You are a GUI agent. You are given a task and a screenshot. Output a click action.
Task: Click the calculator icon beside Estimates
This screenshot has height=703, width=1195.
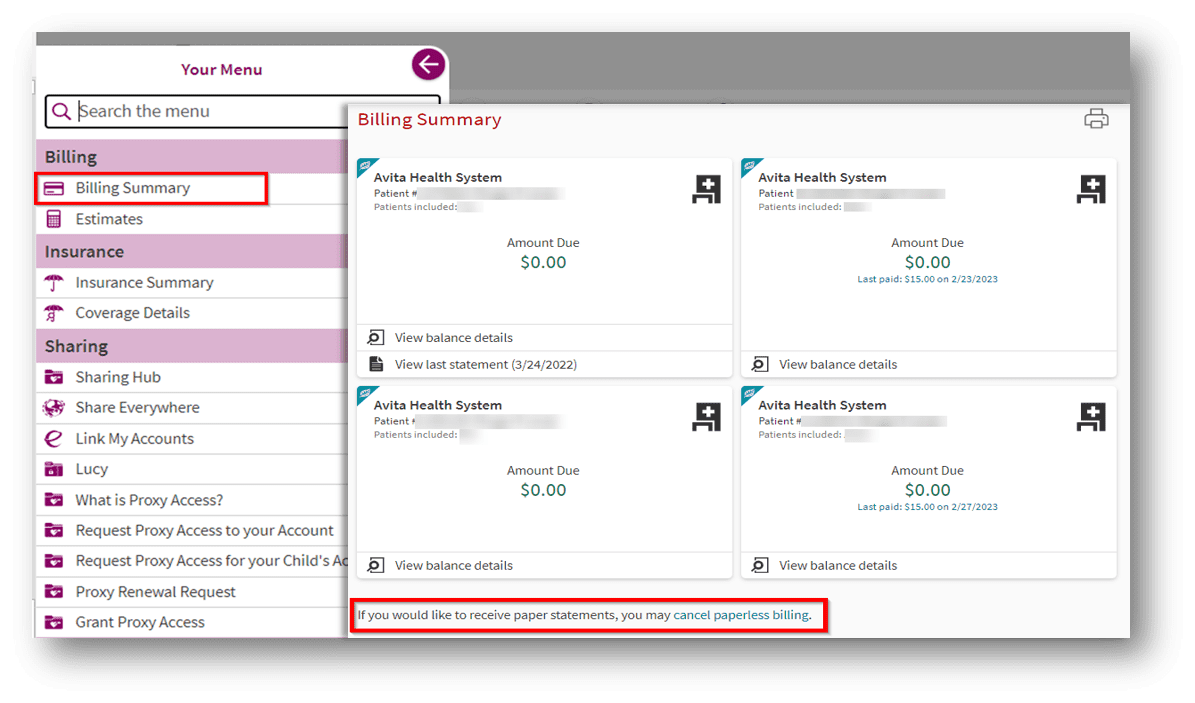pyautogui.click(x=53, y=220)
